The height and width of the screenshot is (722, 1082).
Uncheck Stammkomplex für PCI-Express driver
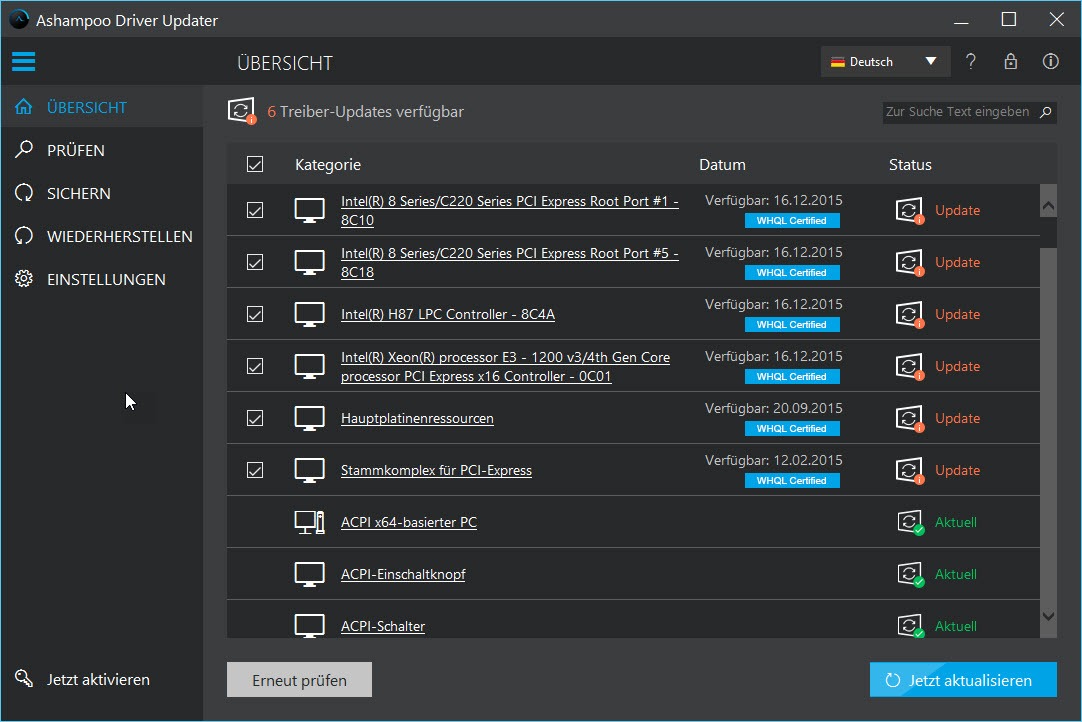pyautogui.click(x=255, y=470)
